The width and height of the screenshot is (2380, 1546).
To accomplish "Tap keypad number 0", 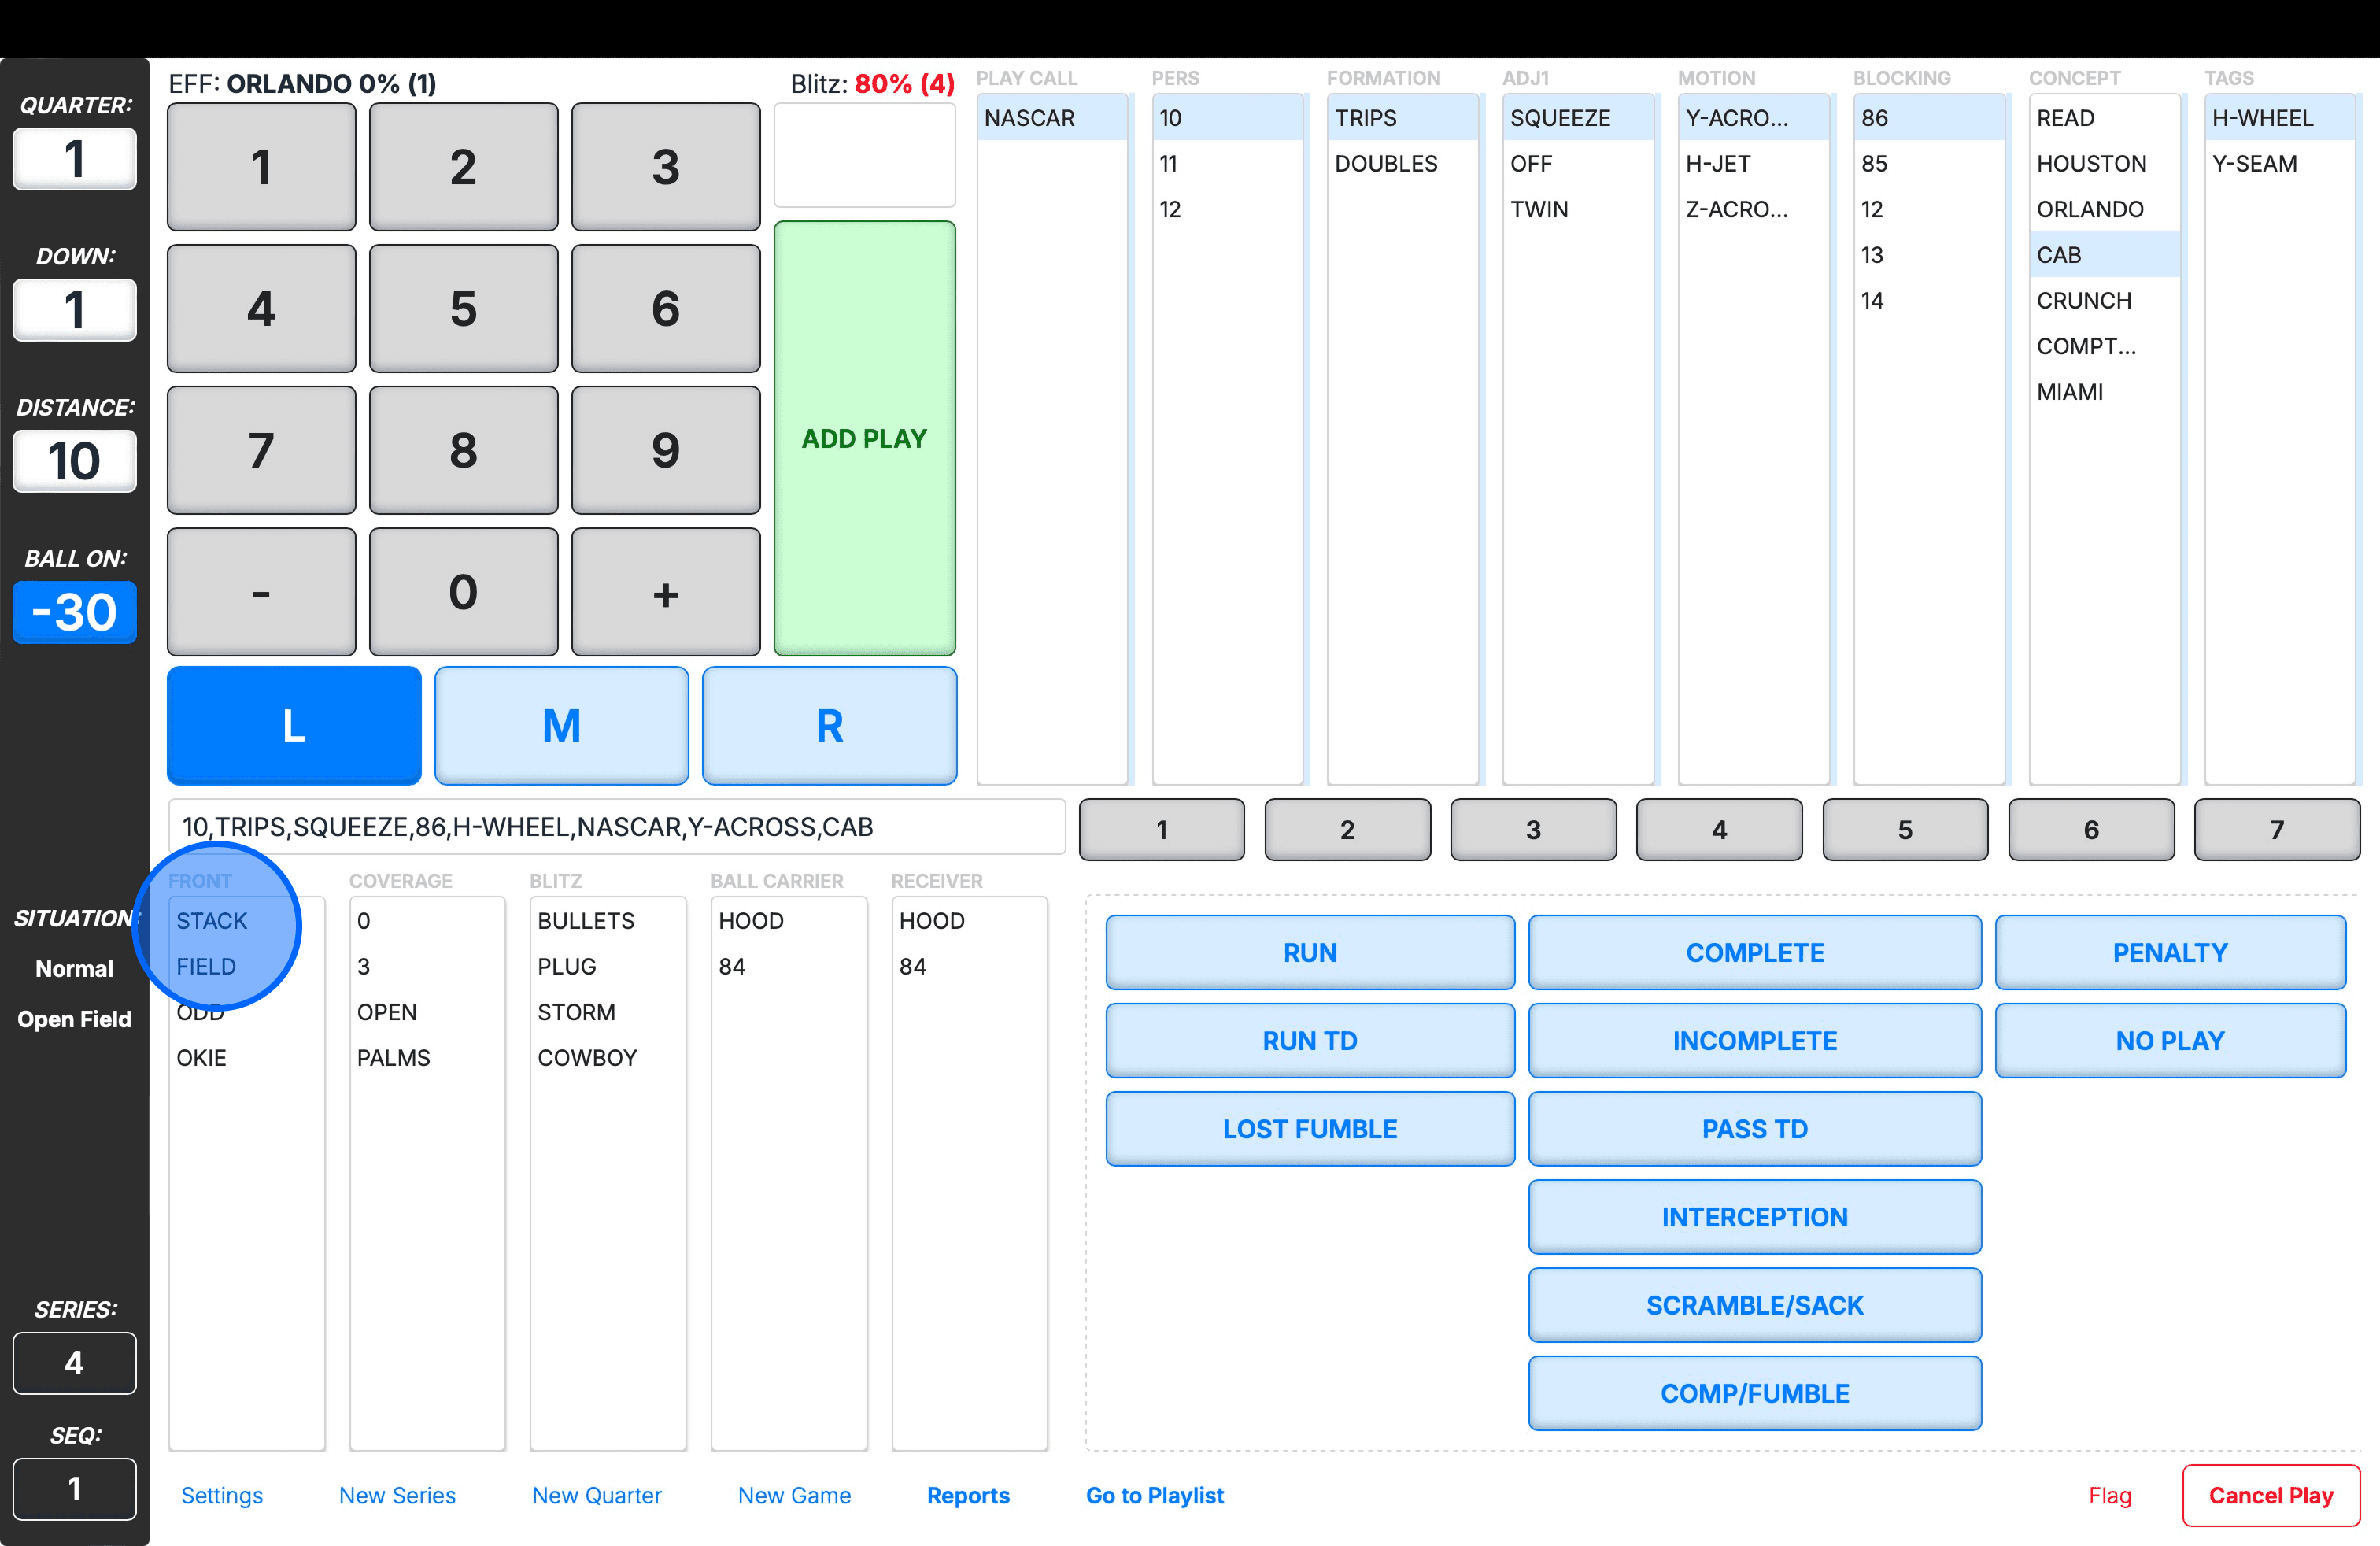I will tap(463, 592).
